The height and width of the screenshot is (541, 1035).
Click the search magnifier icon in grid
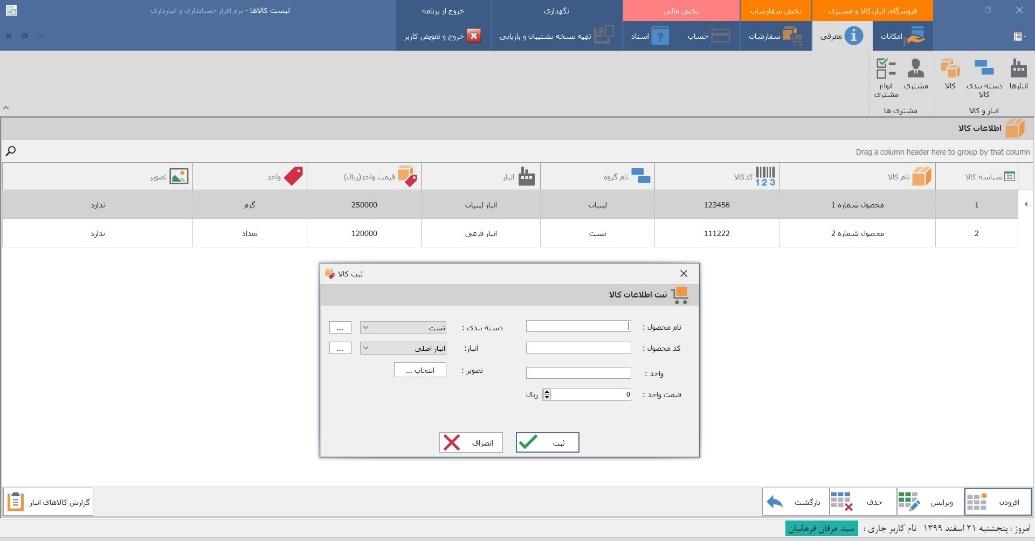click(11, 151)
